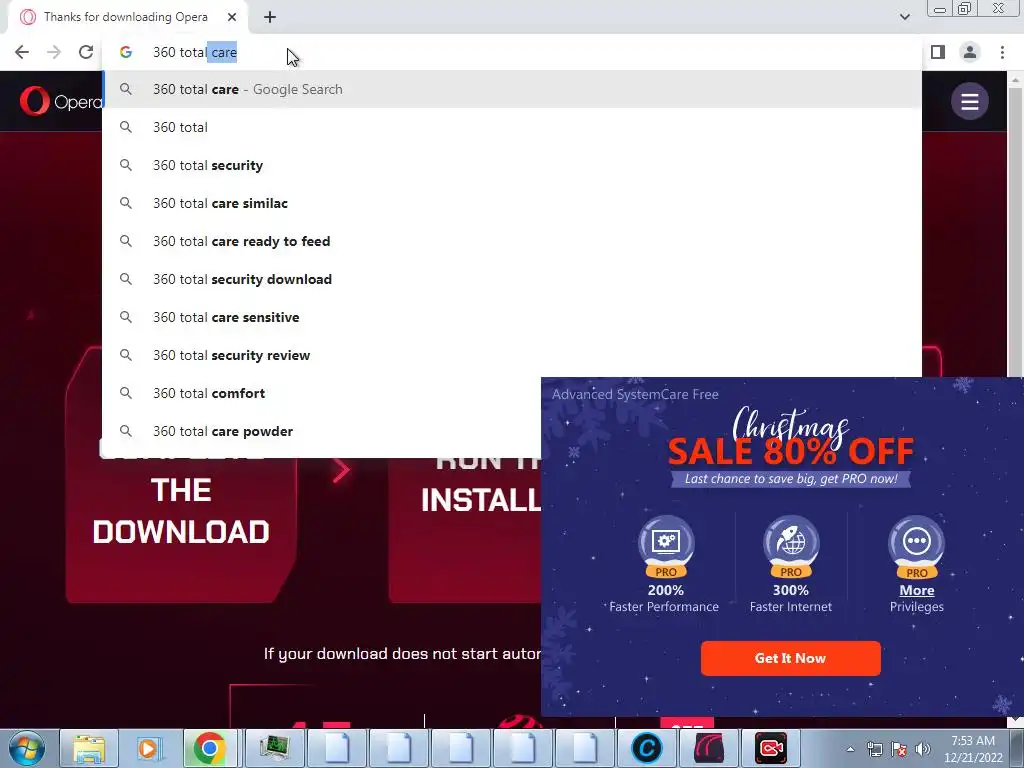Screen dimensions: 1024x768
Task: Click the 200% Faster Performance PRO icon
Action: pyautogui.click(x=665, y=547)
